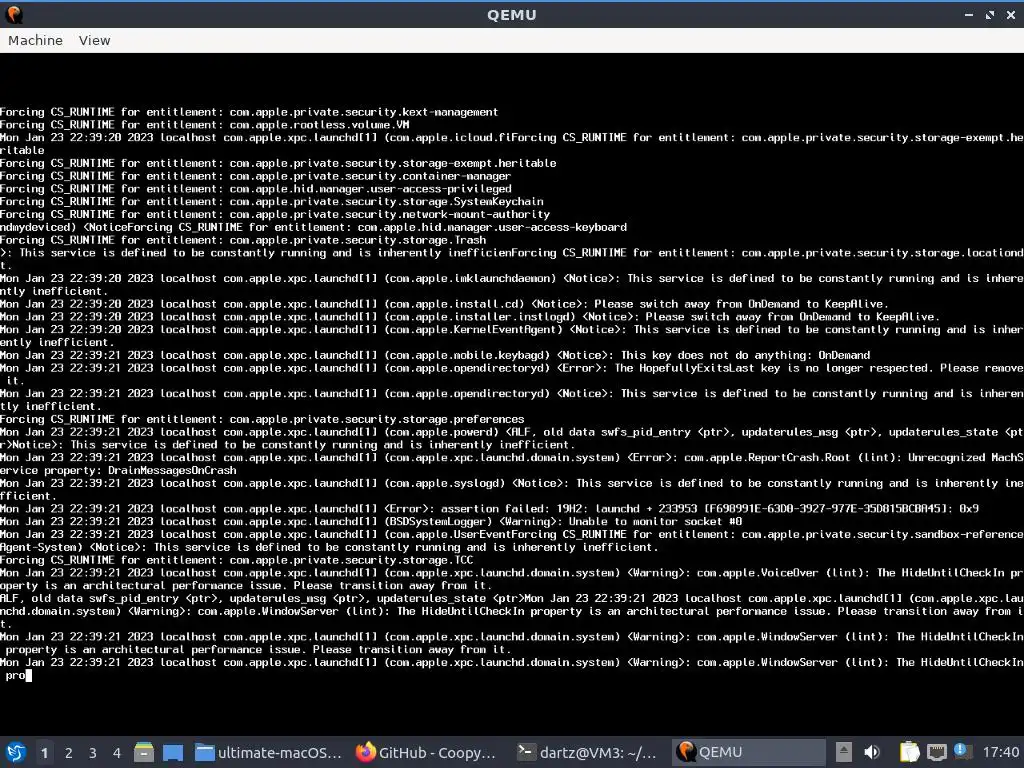Click the storage.Trash entitlement line
The width and height of the screenshot is (1024, 768).
click(x=243, y=240)
